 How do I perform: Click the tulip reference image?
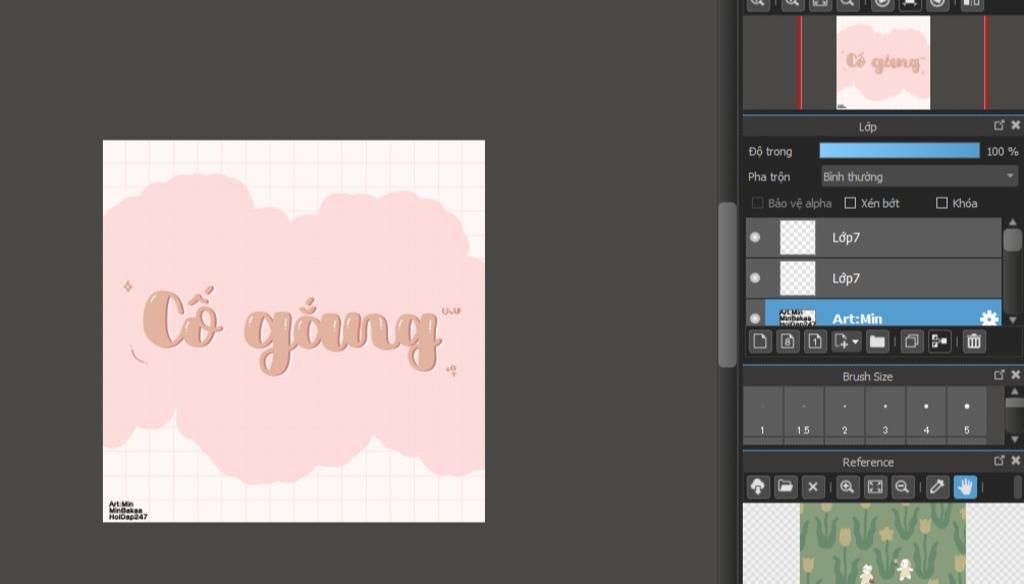[x=883, y=543]
